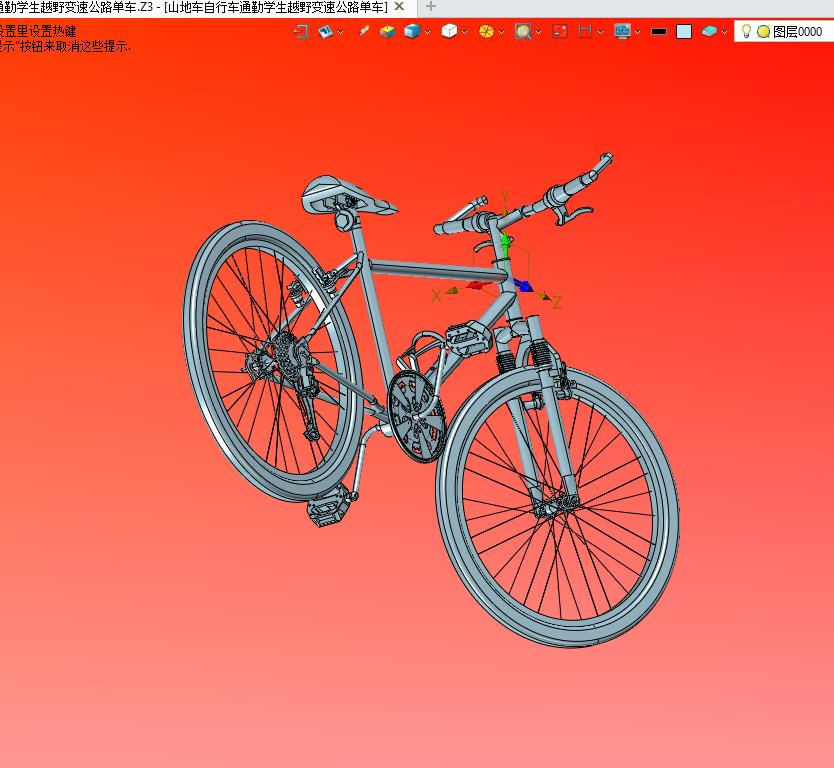Open the dropdown beside the yellow faceted sphere

(502, 32)
